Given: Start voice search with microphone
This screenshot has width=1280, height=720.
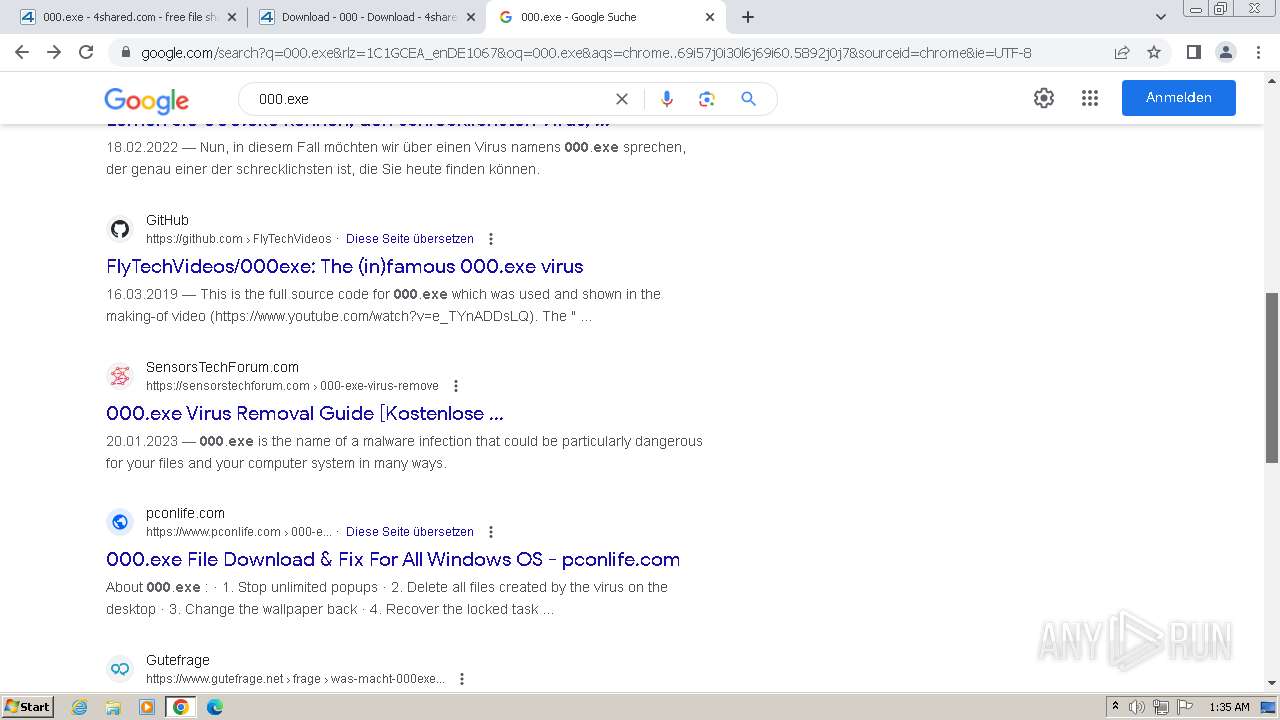Looking at the screenshot, I should point(667,99).
